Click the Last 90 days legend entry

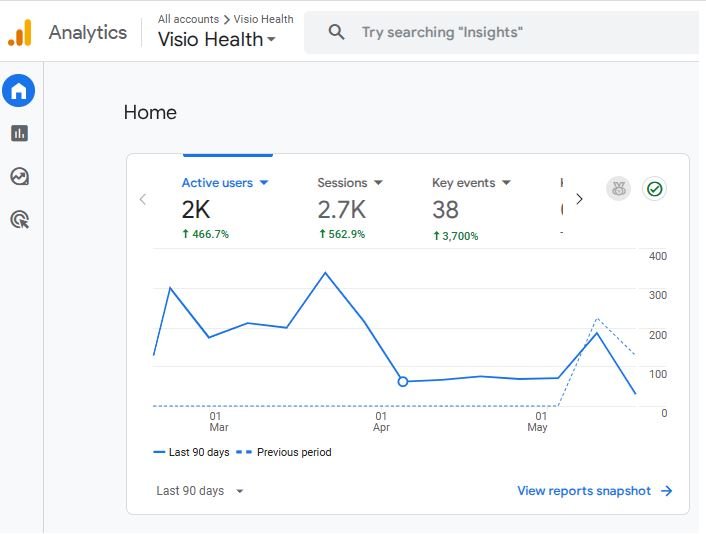tap(191, 452)
